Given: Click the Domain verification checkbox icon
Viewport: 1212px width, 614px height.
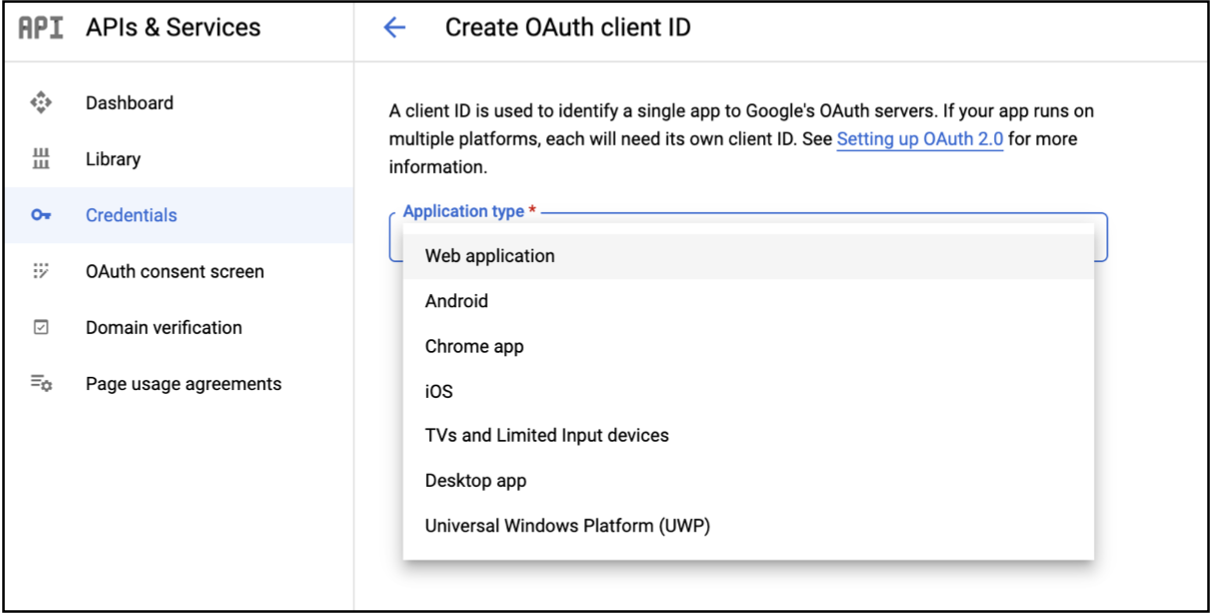Looking at the screenshot, I should point(41,327).
